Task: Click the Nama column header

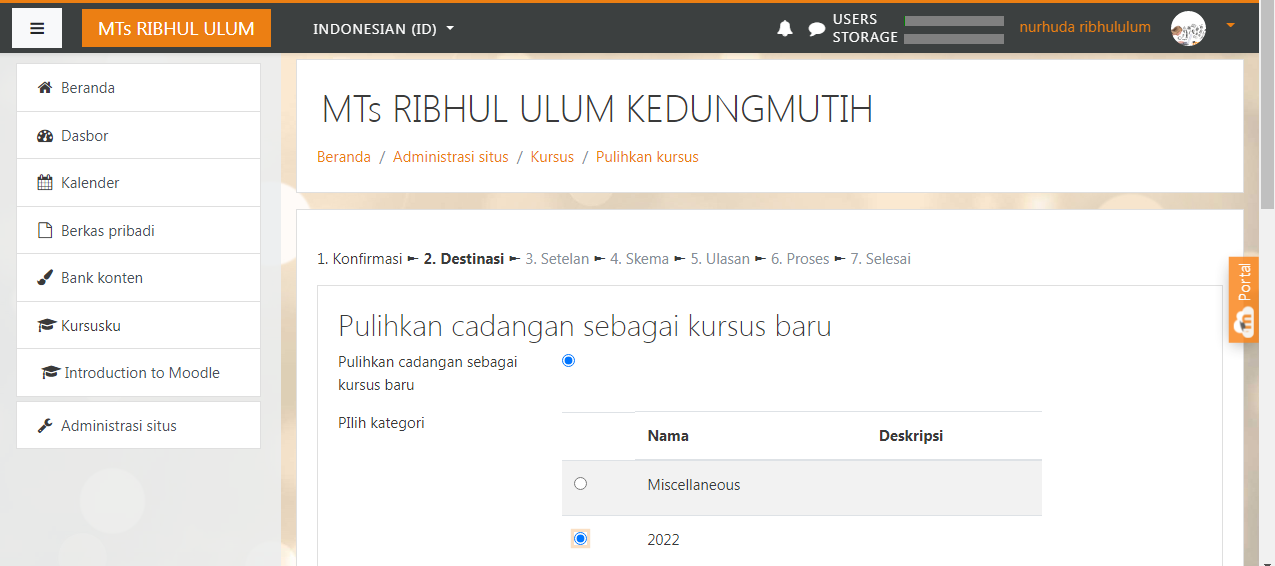Action: click(668, 436)
